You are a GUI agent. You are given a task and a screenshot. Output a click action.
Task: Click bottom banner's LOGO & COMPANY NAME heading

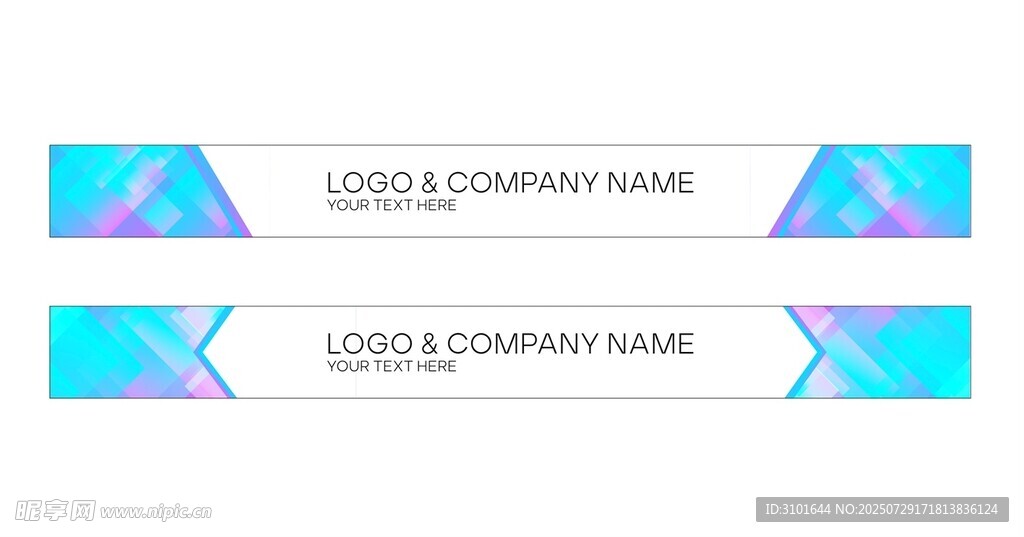[510, 344]
